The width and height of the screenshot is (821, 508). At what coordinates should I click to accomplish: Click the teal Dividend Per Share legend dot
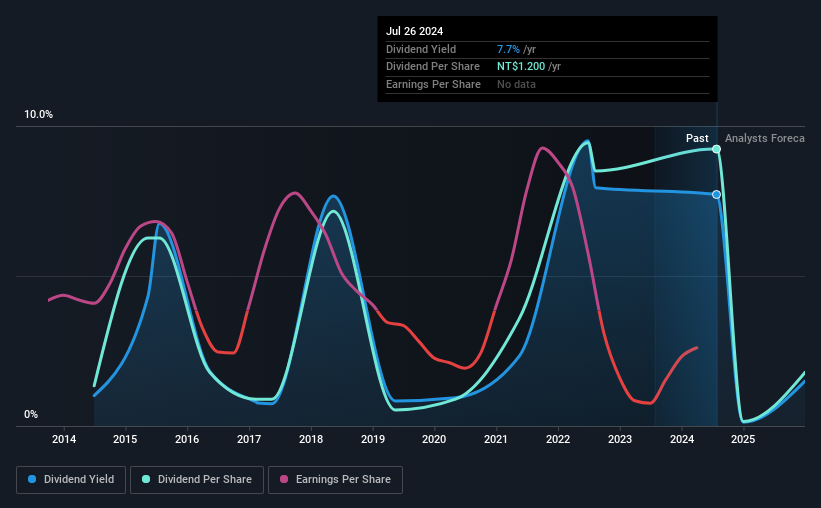click(146, 479)
